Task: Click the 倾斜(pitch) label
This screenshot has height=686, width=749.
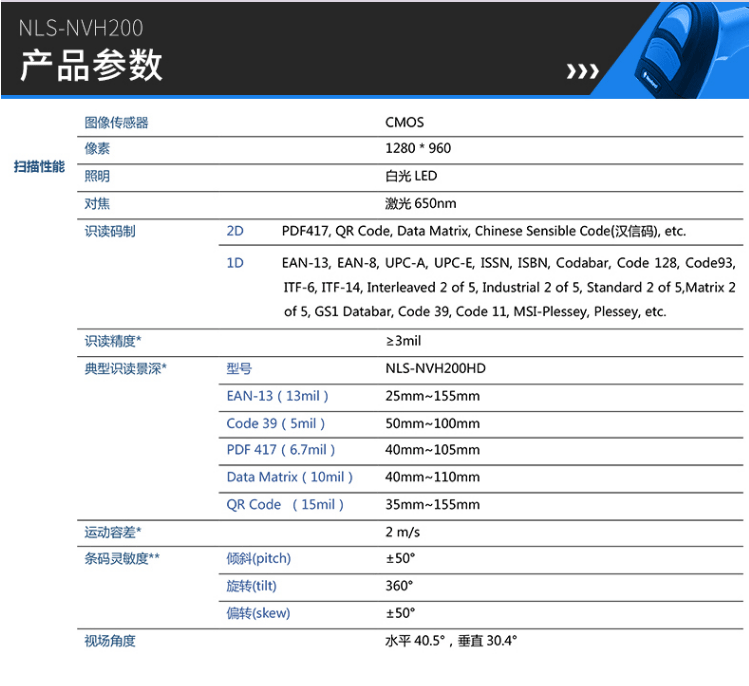Action: (x=258, y=558)
